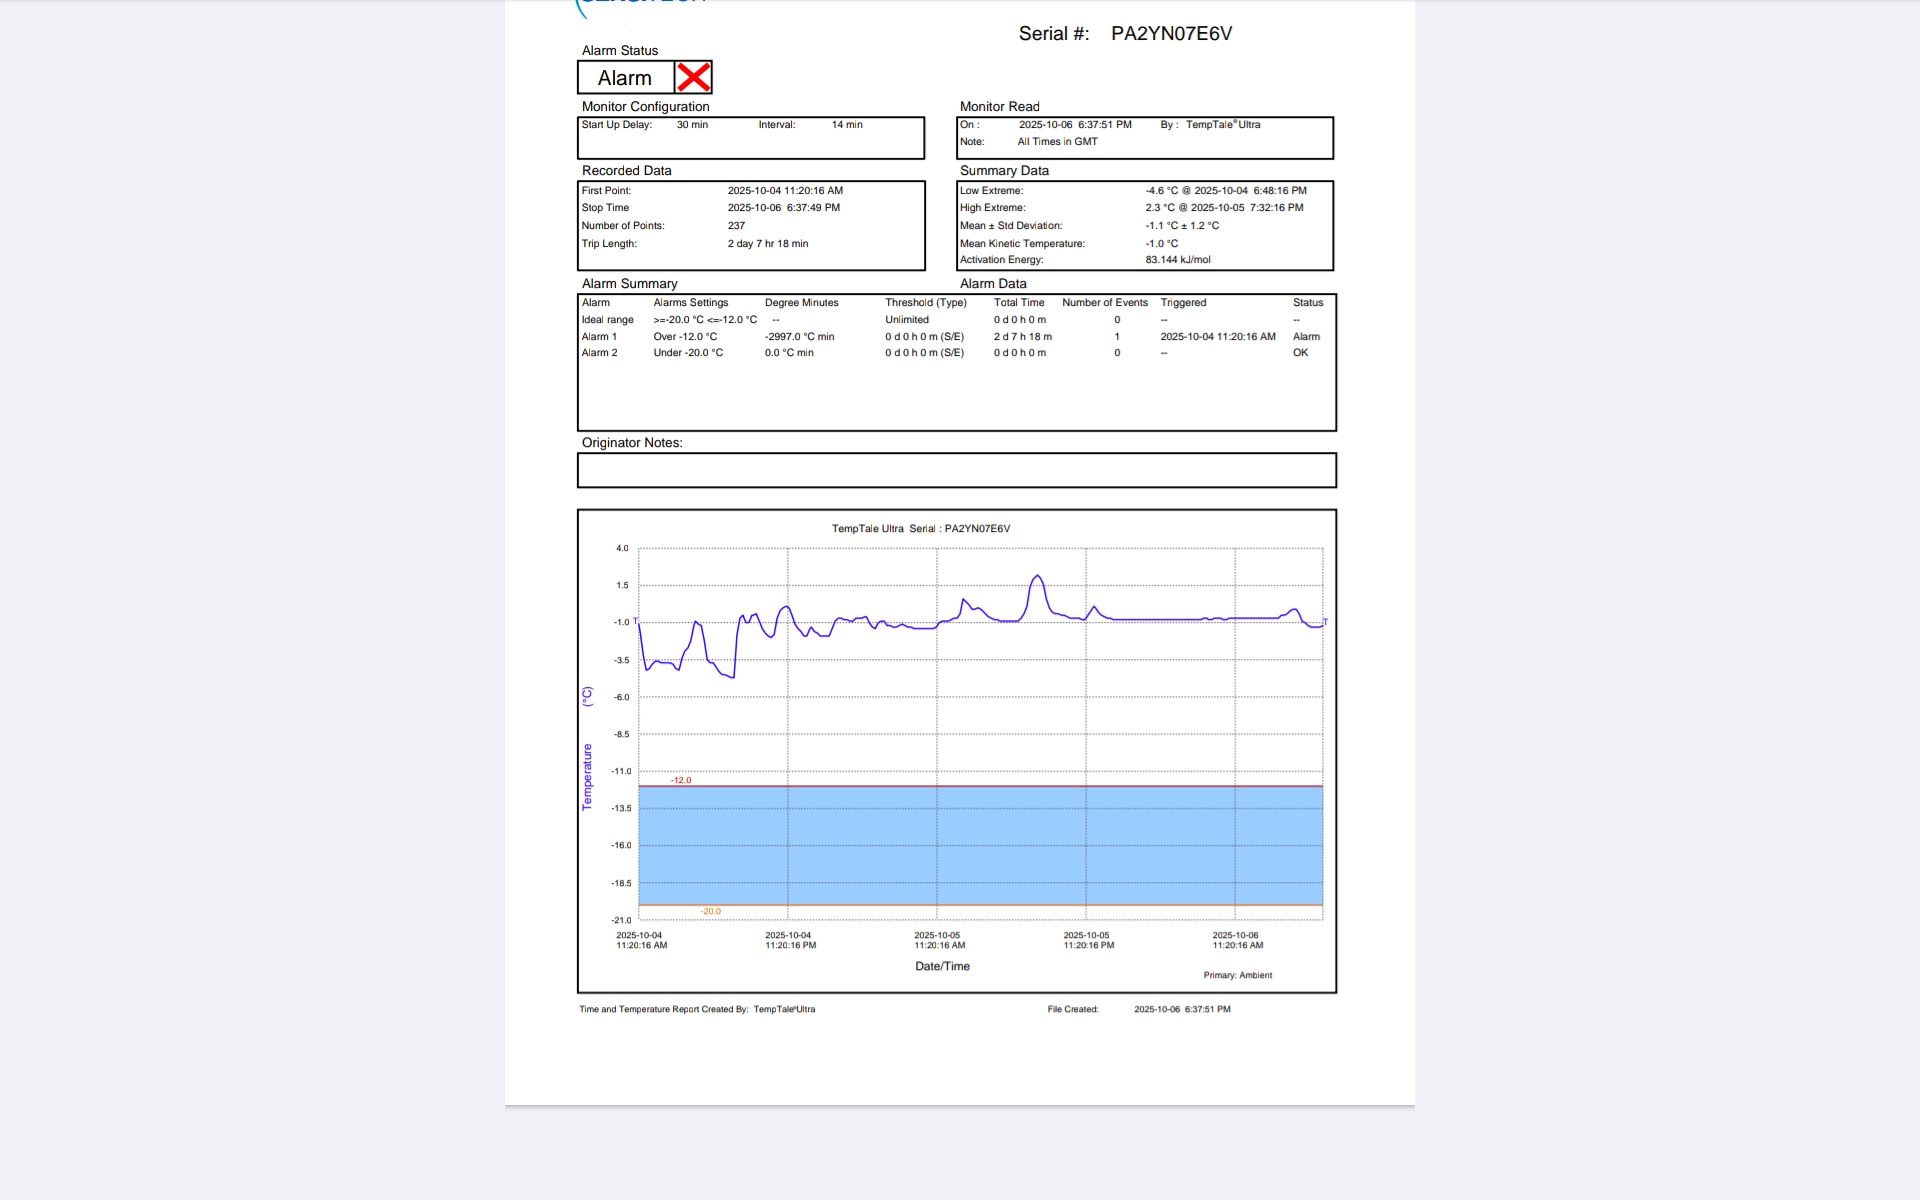The image size is (1920, 1200).
Task: Click the Primary: Ambient legend text
Action: coord(1237,975)
